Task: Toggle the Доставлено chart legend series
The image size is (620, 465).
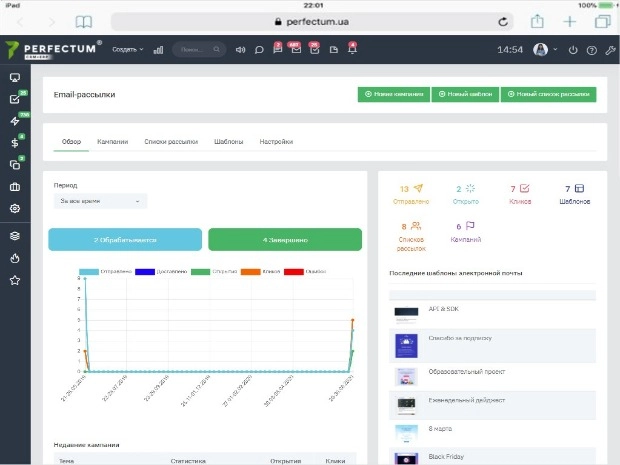Action: click(161, 272)
